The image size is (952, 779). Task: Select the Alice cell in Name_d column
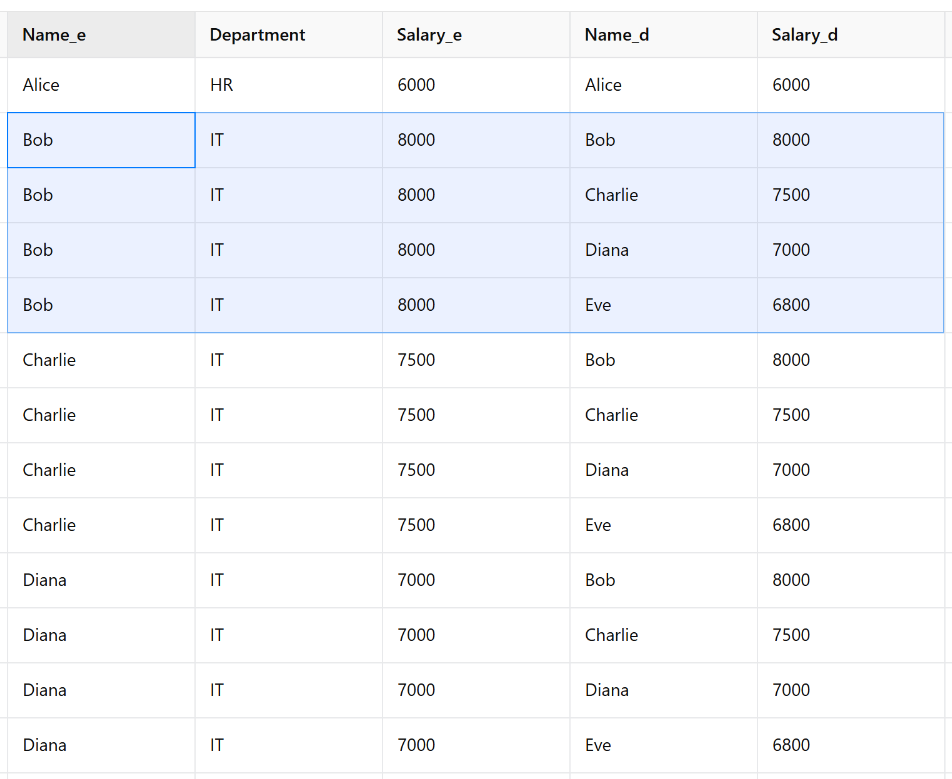664,85
